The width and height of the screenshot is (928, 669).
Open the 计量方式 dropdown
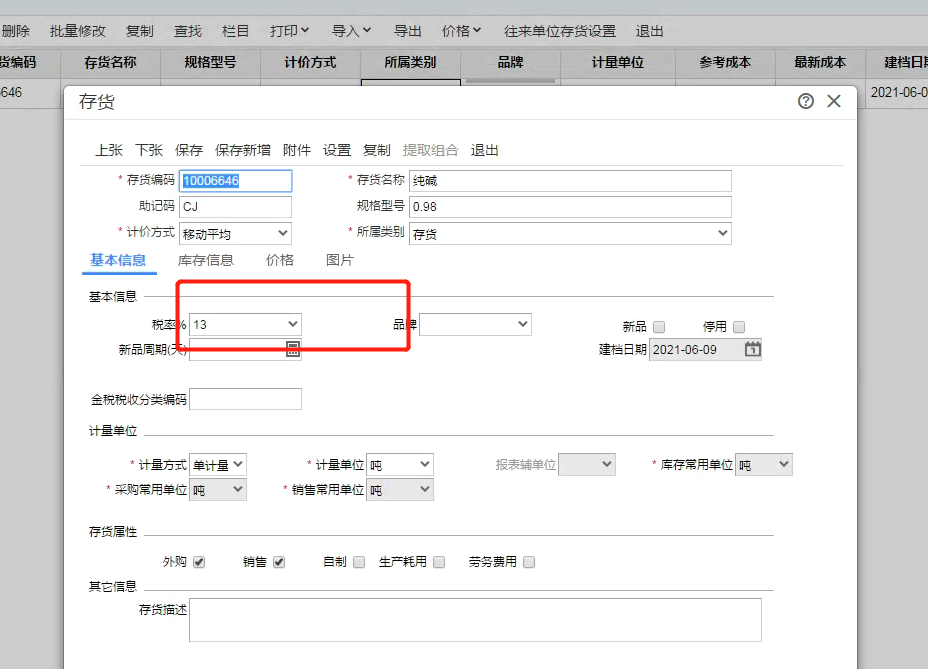tap(218, 465)
